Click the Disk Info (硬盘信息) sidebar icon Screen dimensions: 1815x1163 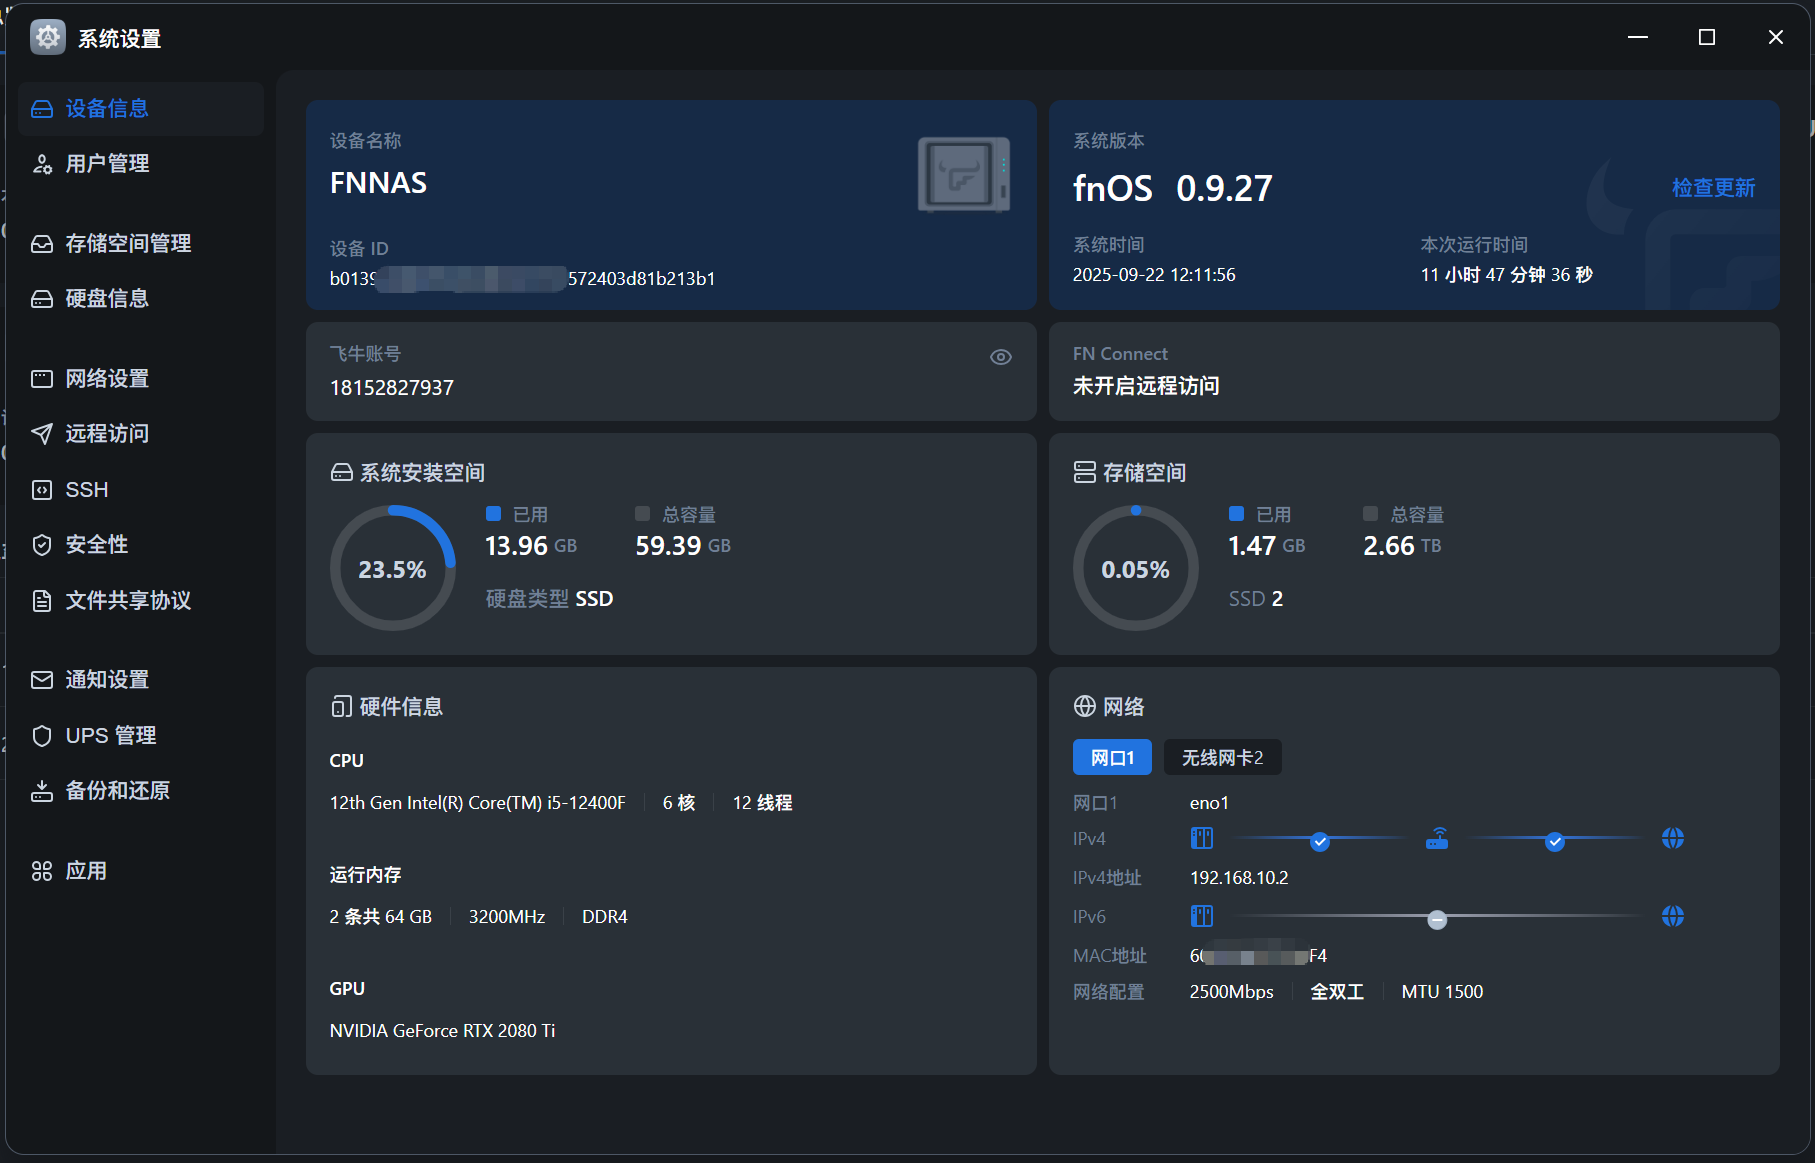click(42, 299)
